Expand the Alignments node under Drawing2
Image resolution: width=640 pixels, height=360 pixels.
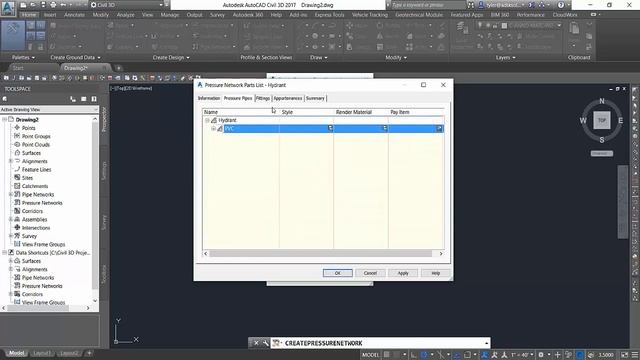tap(11, 161)
